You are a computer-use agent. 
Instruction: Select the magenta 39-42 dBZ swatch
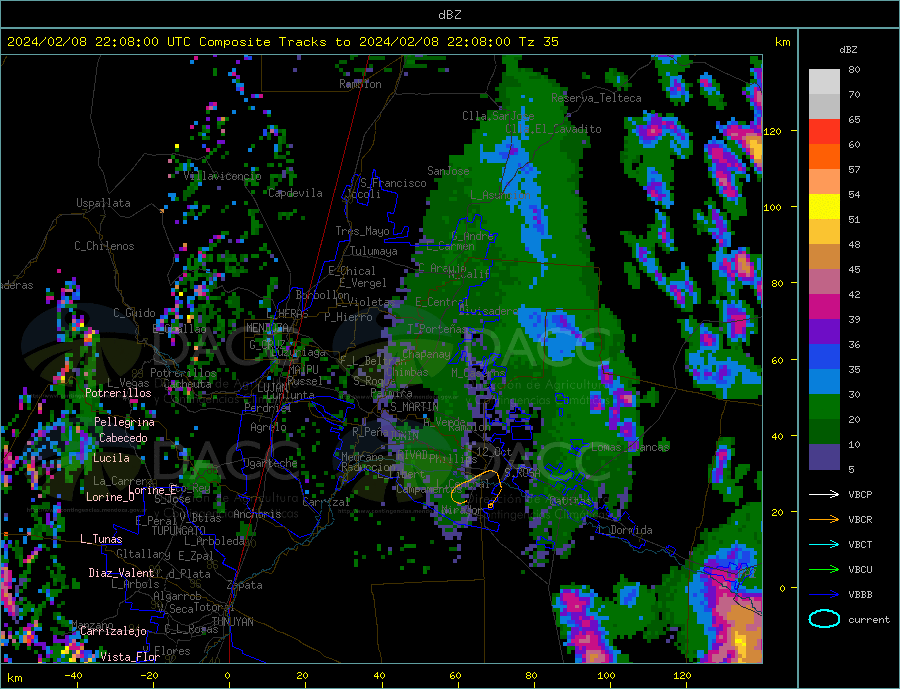[824, 307]
